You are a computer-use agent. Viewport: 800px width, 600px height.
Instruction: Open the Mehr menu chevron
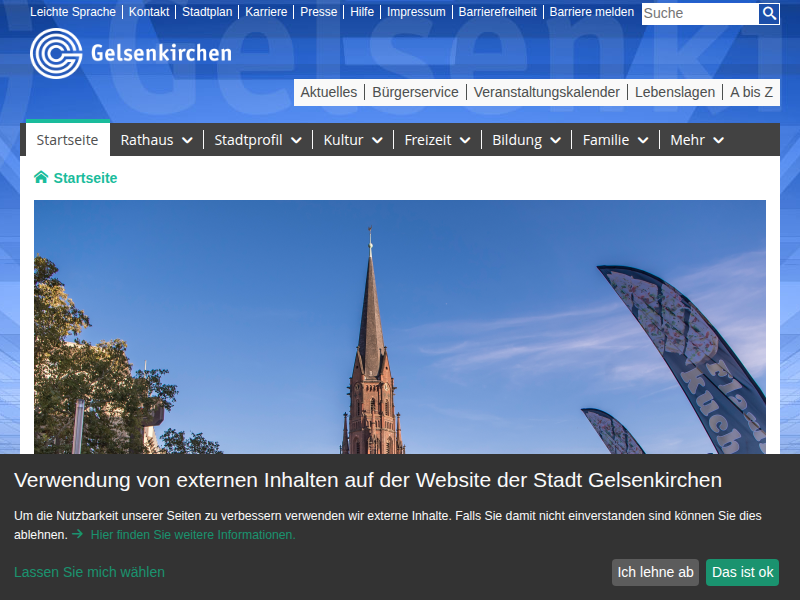[x=717, y=141]
